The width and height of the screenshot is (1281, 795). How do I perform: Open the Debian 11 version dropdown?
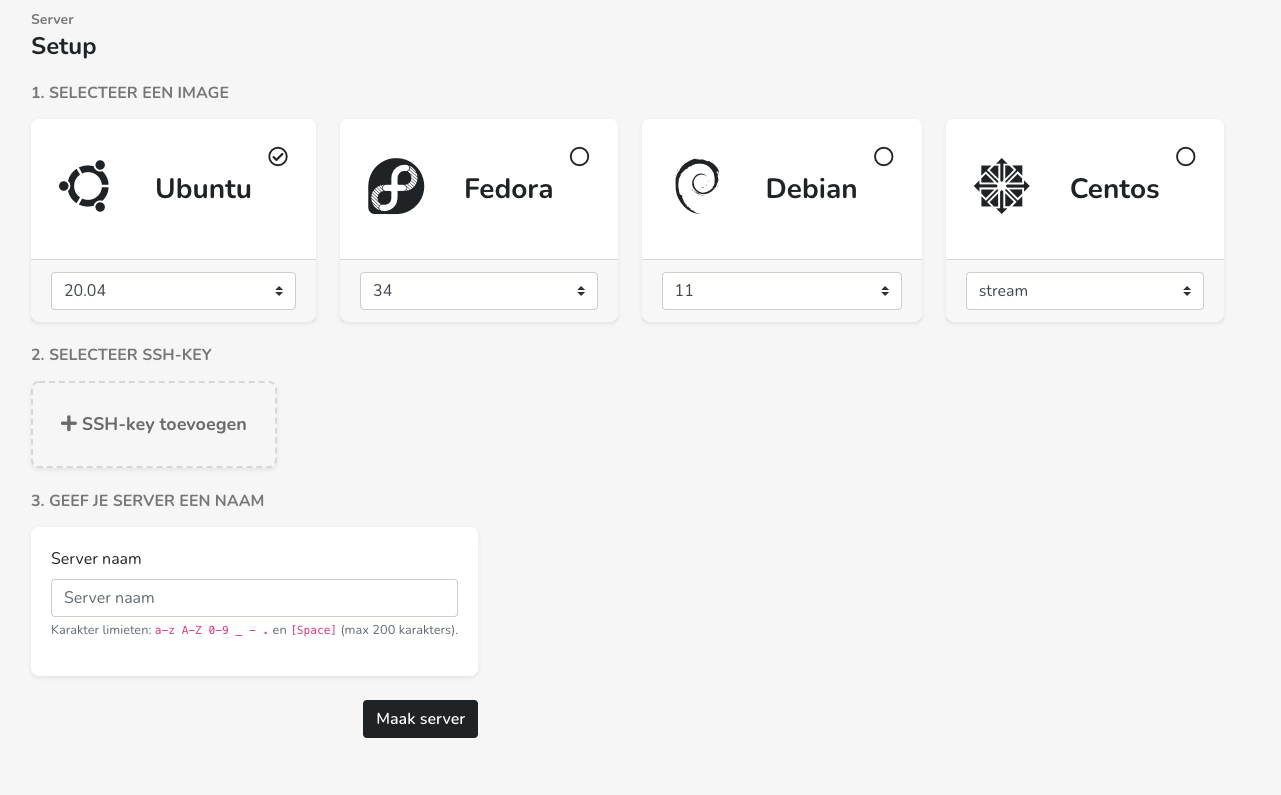coord(781,291)
